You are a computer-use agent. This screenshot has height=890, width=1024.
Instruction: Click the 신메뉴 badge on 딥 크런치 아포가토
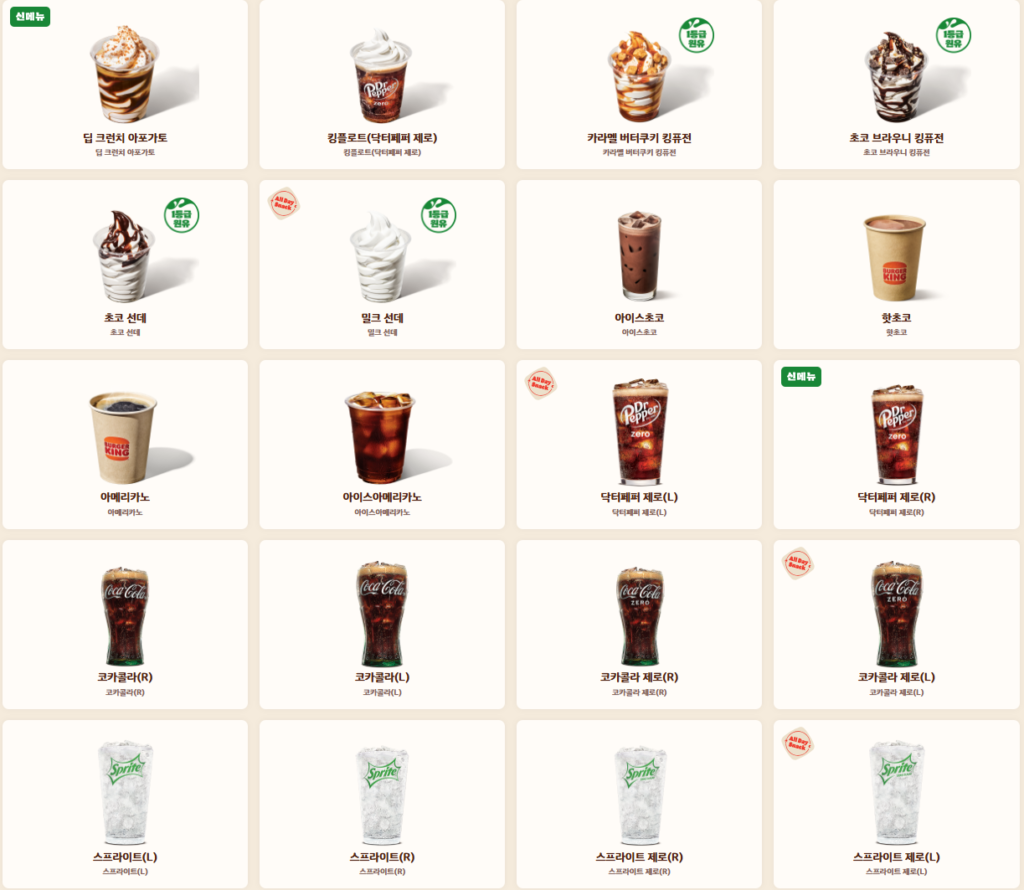[30, 16]
